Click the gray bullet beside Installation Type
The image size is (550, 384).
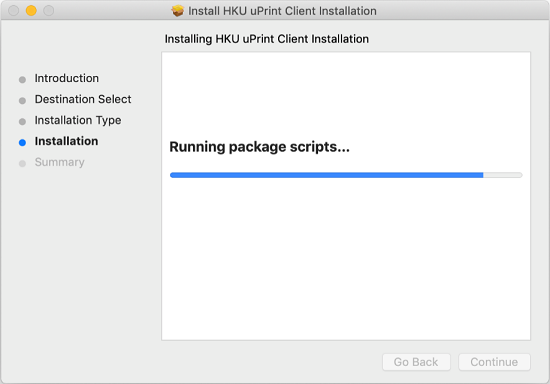22,122
